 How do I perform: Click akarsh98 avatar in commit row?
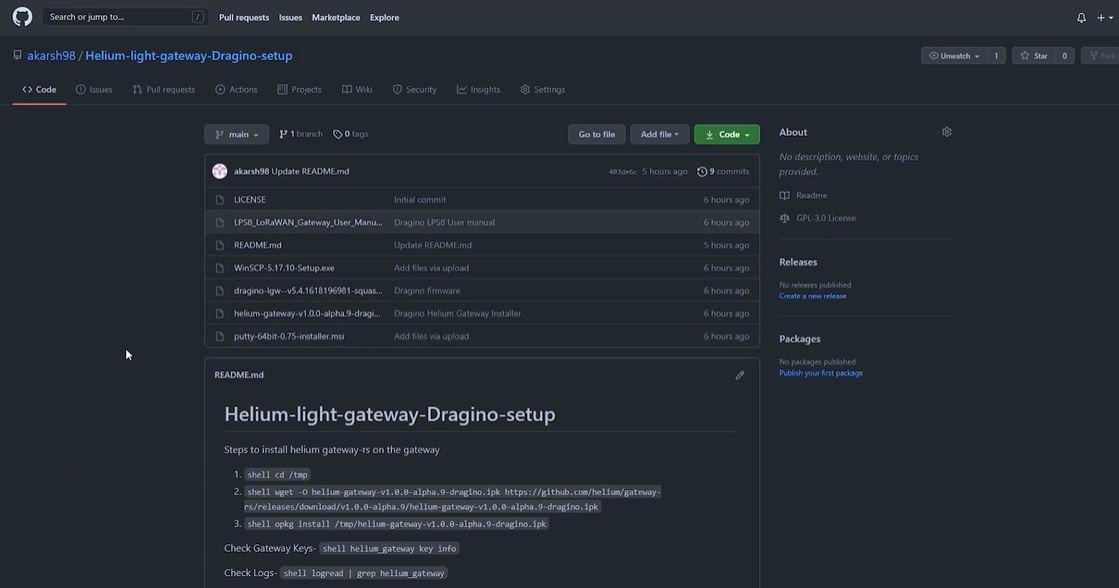220,171
